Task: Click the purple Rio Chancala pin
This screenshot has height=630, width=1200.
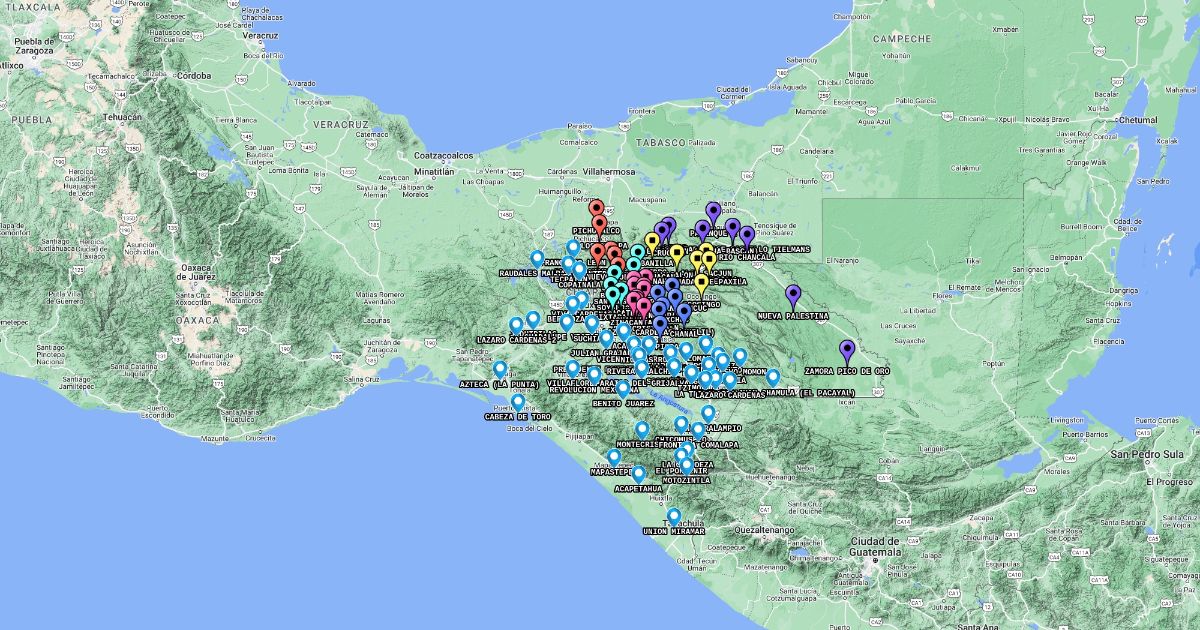Action: click(746, 236)
